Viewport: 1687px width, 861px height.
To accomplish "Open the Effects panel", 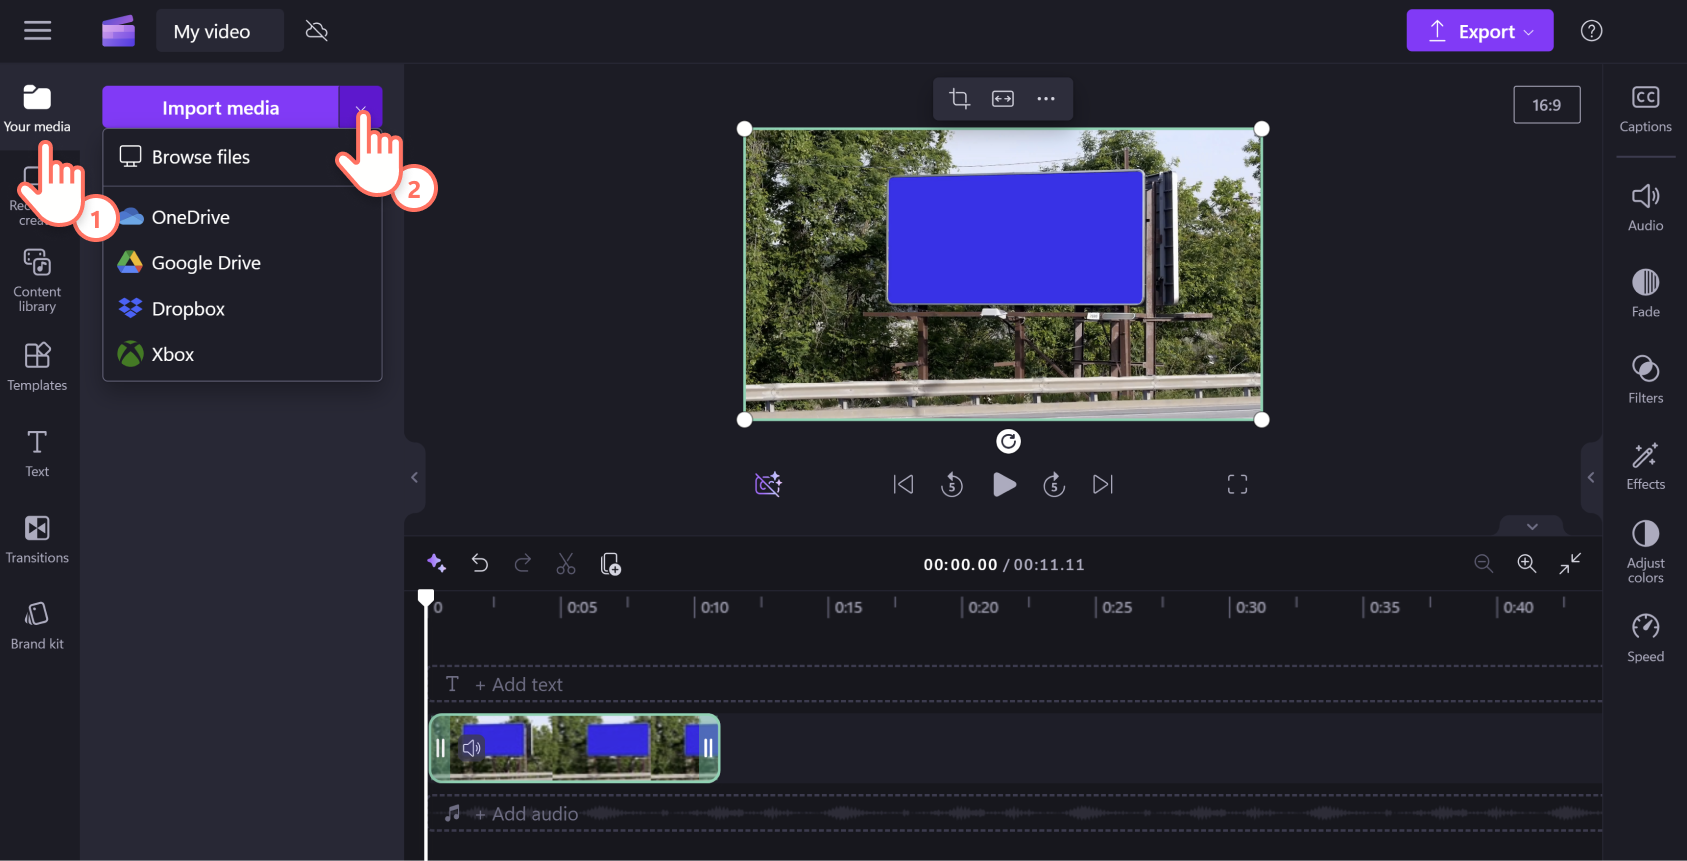I will tap(1645, 467).
